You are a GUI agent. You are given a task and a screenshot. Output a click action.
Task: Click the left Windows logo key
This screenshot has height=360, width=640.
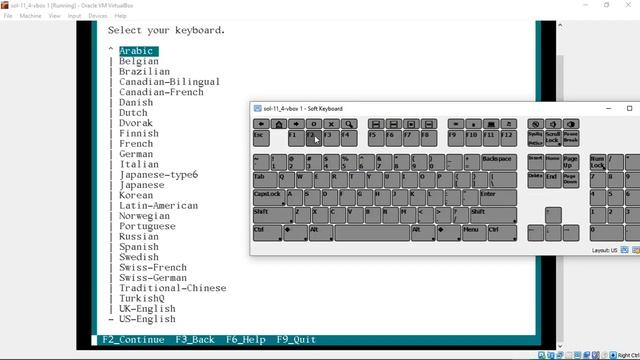coord(295,233)
